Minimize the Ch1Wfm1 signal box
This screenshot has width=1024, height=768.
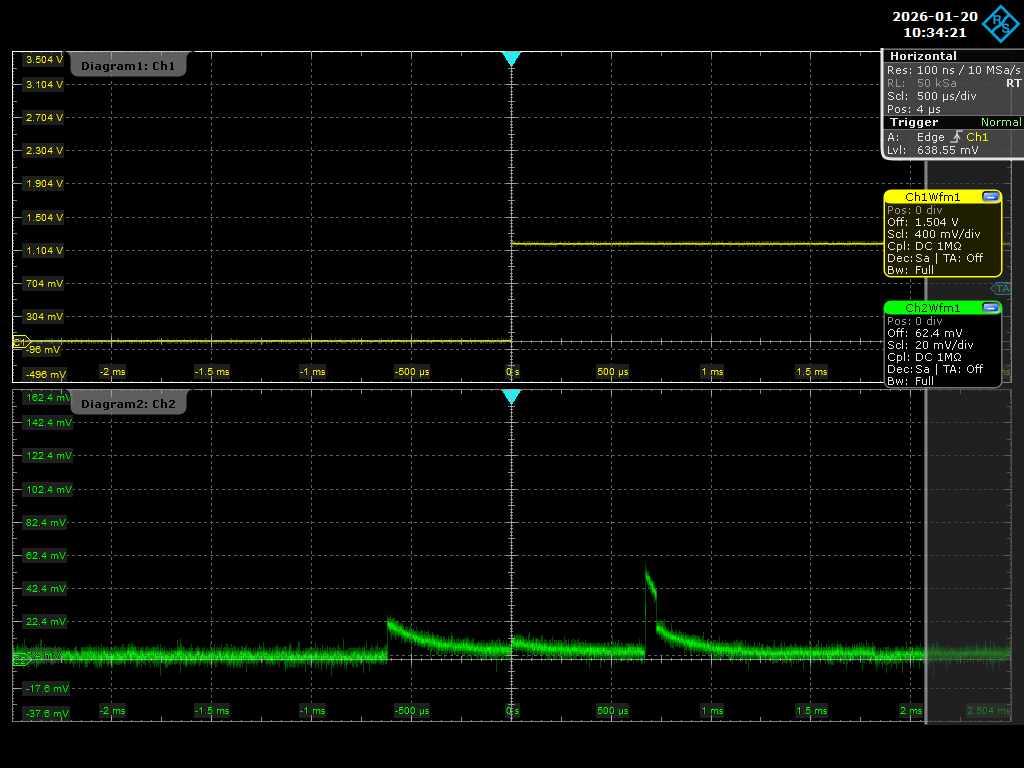tap(991, 196)
